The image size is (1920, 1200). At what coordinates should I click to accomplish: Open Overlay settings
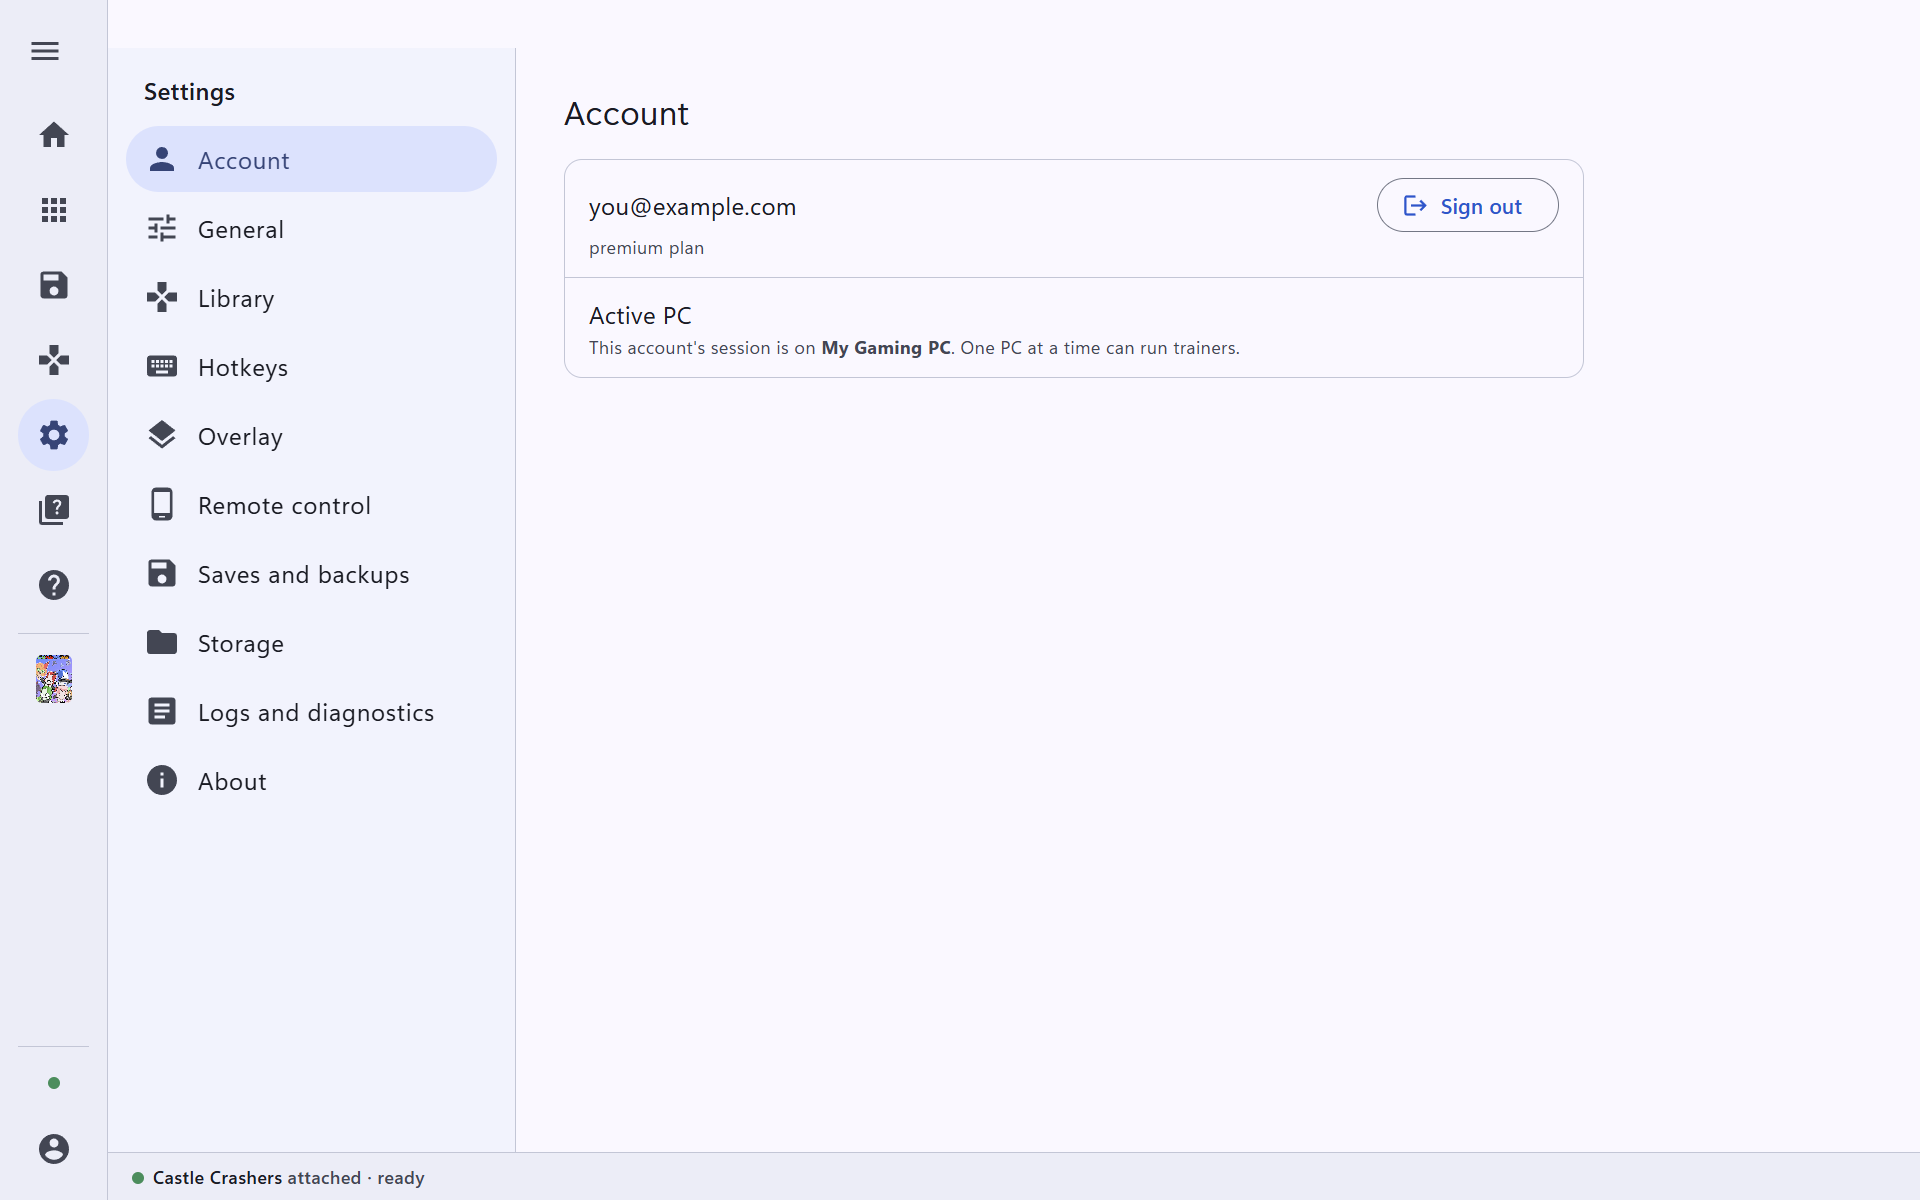311,436
